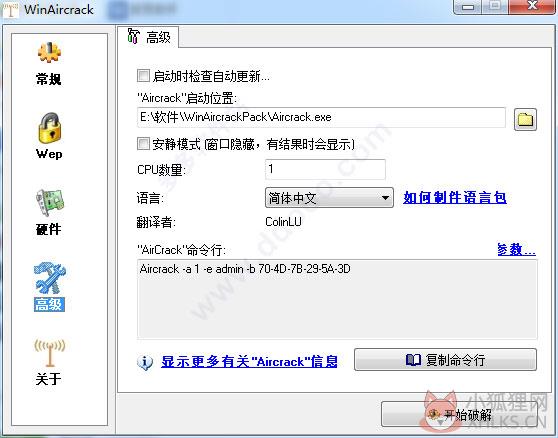
Task: Open 显示更多有关"Aircrack"信息 link
Action: 249,362
